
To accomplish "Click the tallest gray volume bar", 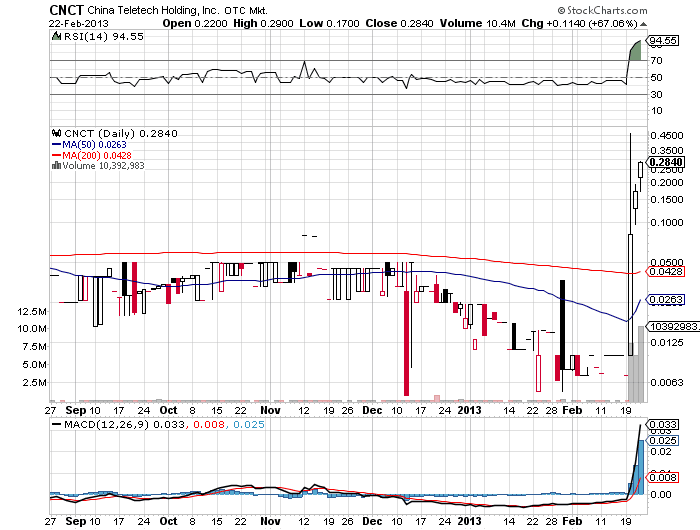I will coord(641,363).
